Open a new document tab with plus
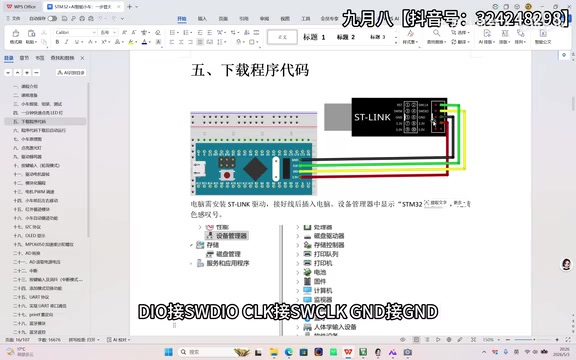The height and width of the screenshot is (360, 576). point(129,7)
